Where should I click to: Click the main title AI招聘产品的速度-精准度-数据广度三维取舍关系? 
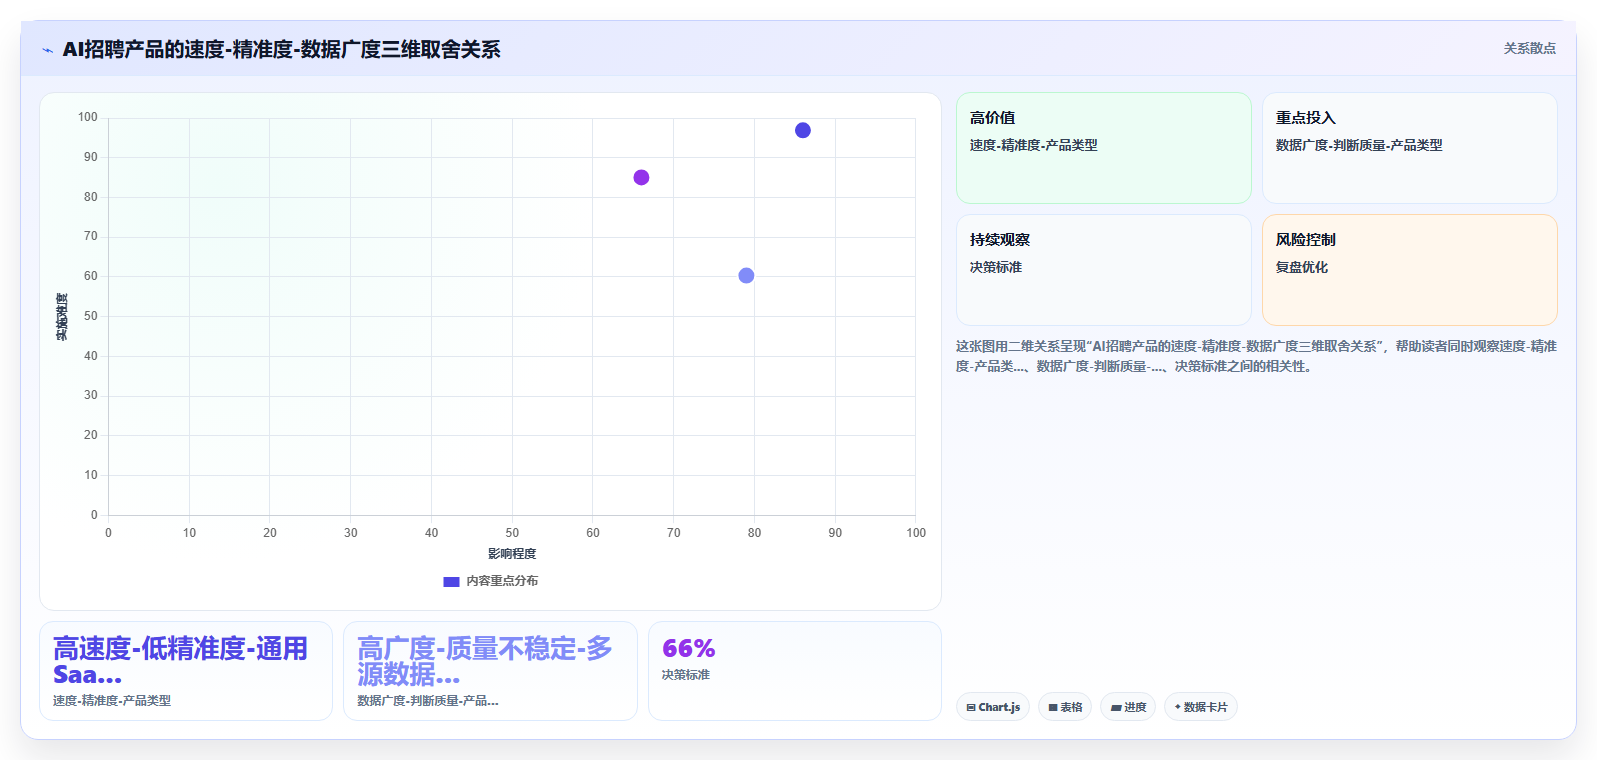(x=281, y=50)
